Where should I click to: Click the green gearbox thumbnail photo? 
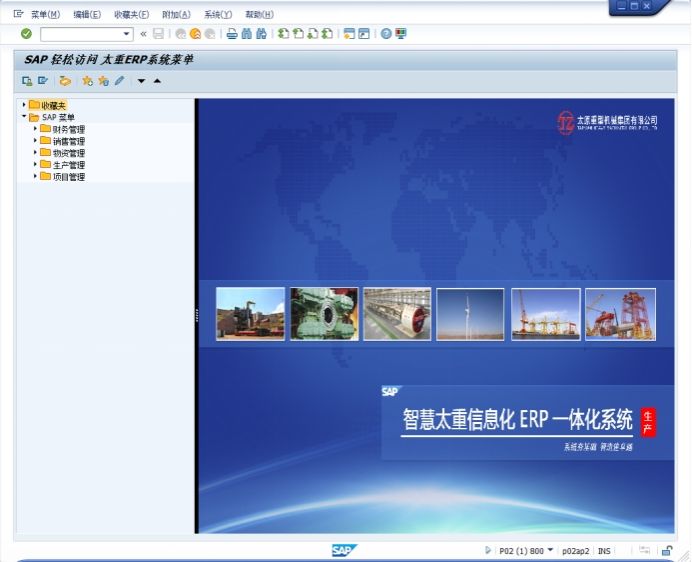point(324,314)
